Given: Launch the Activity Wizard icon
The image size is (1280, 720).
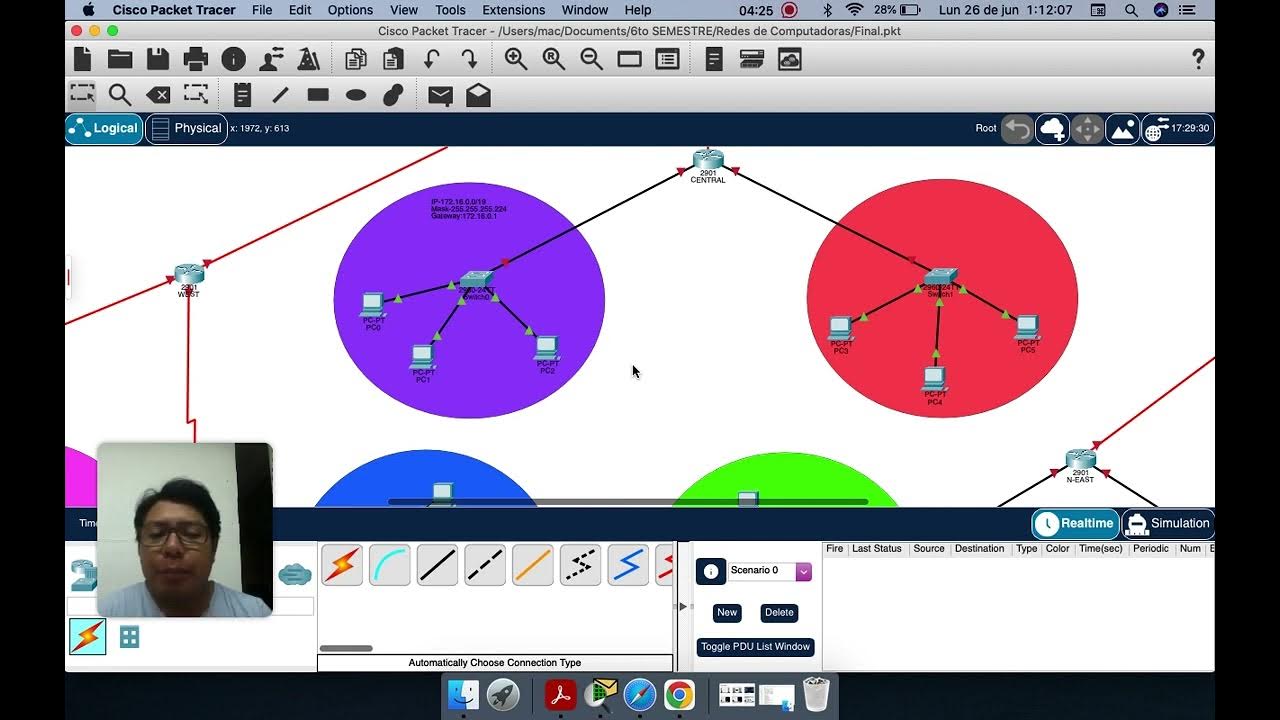Looking at the screenshot, I should [x=271, y=60].
